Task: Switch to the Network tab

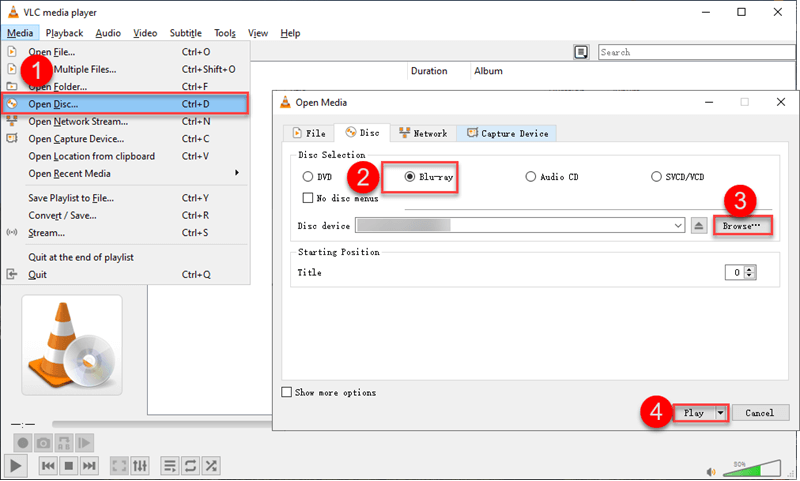Action: click(x=423, y=133)
